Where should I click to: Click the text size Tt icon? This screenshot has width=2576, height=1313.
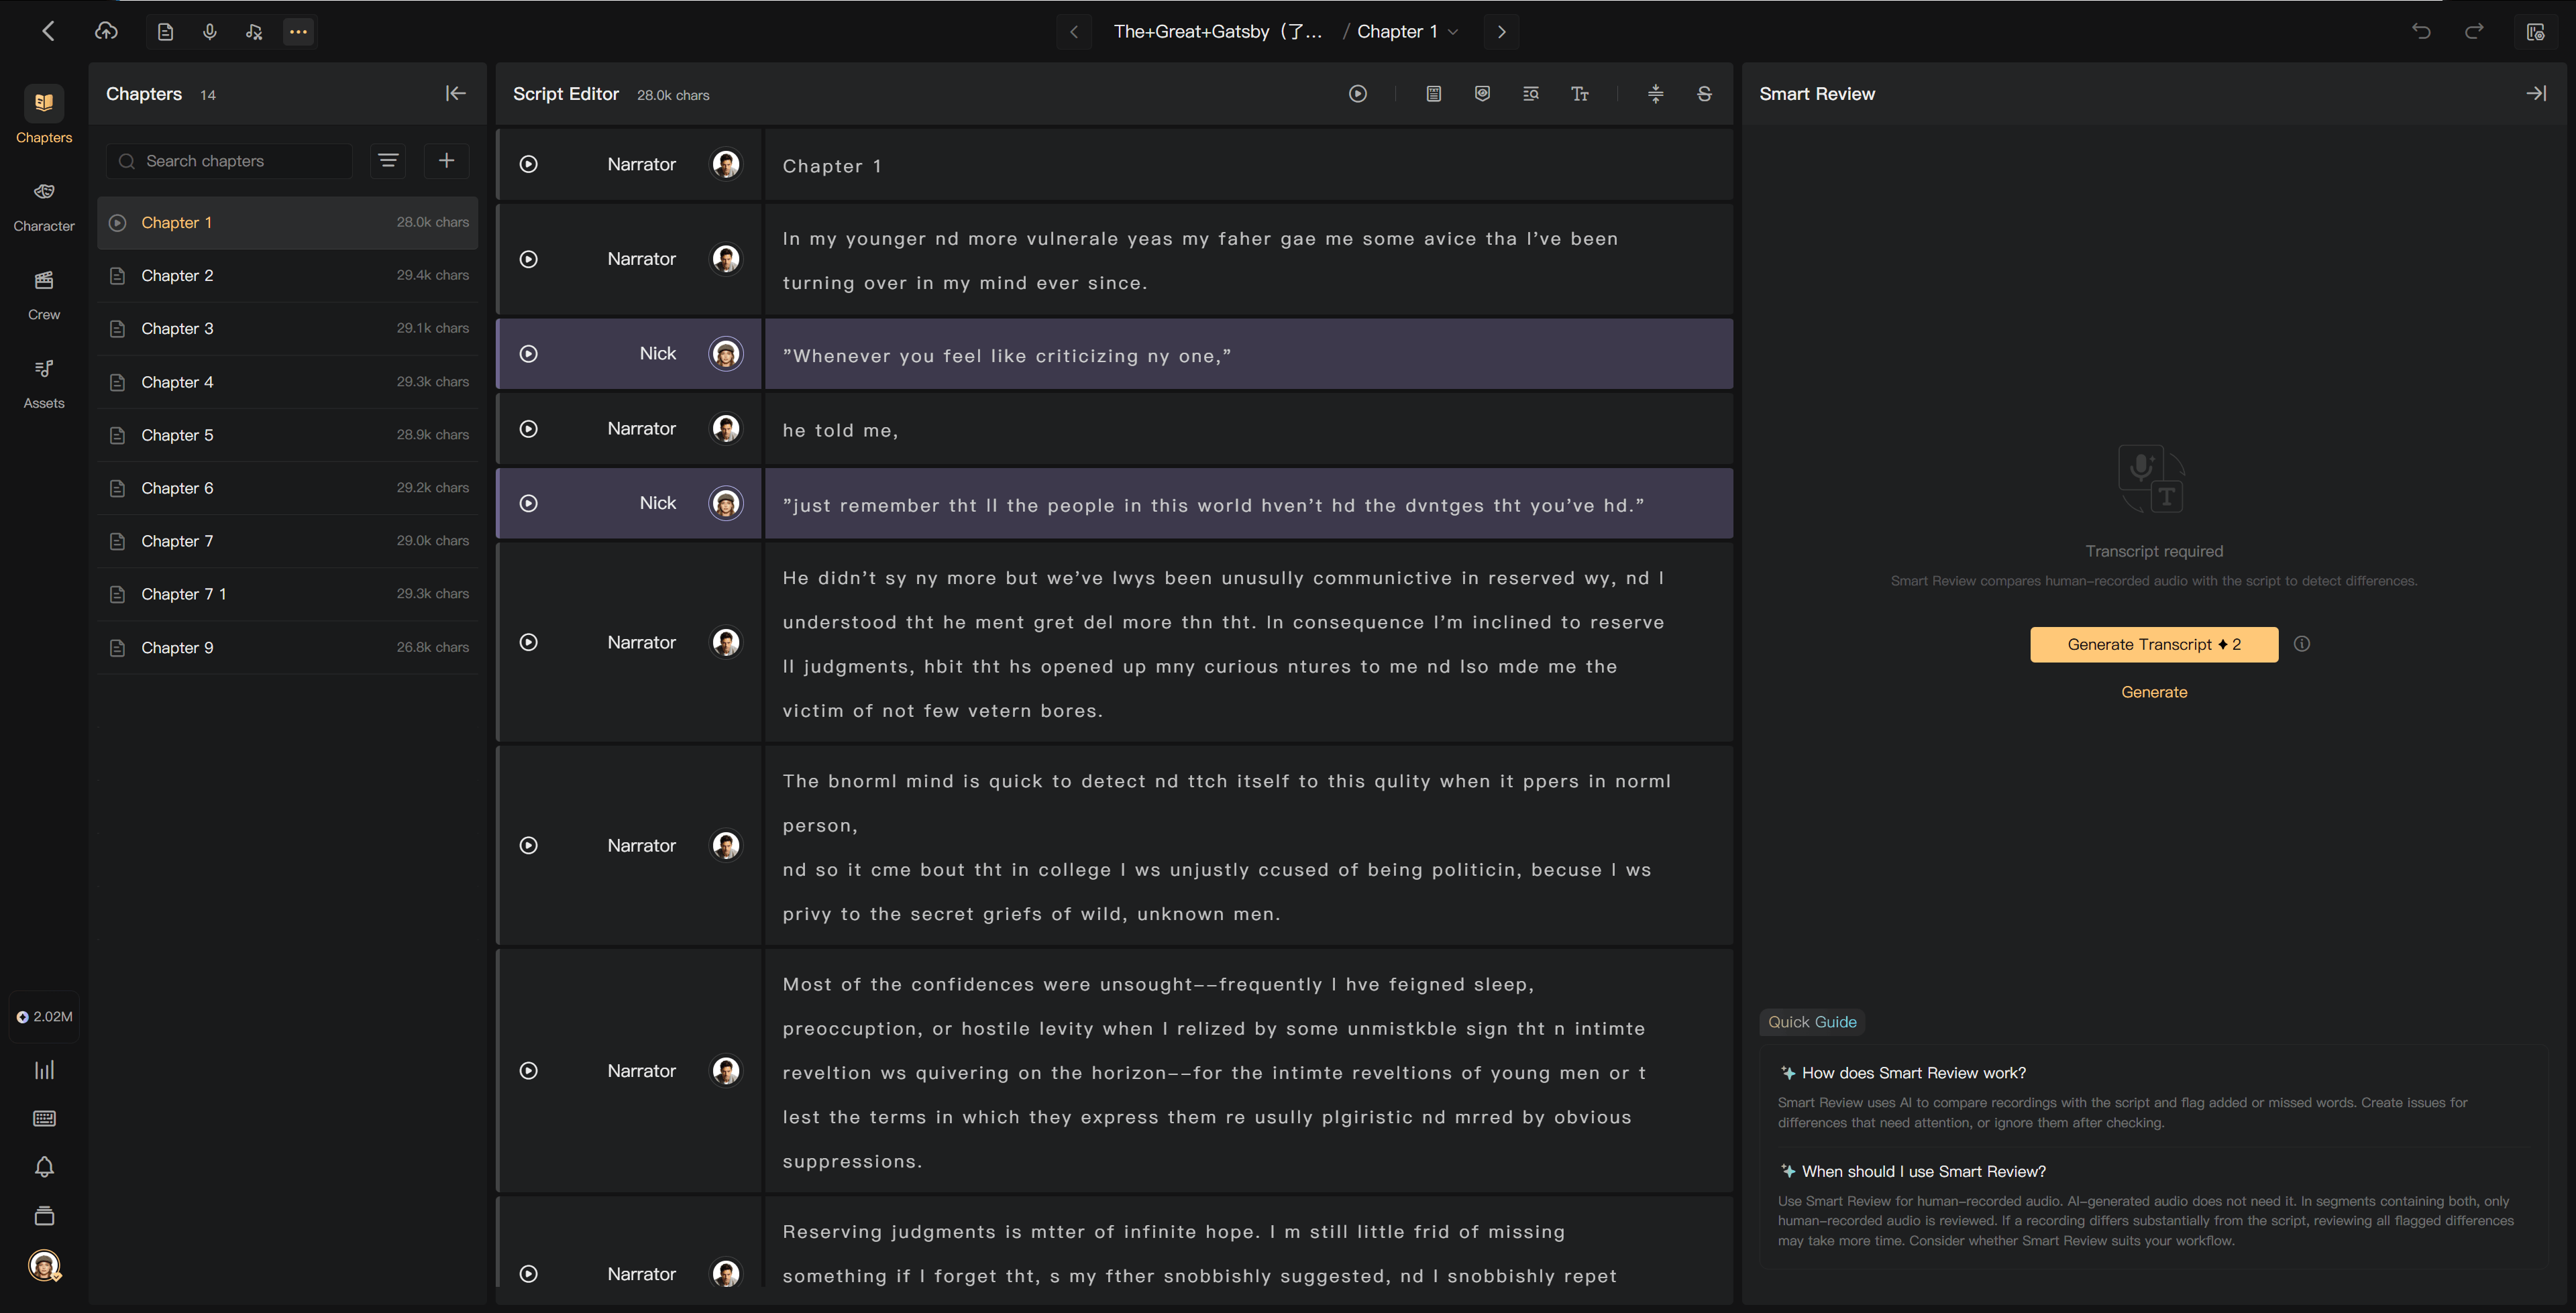[1580, 94]
